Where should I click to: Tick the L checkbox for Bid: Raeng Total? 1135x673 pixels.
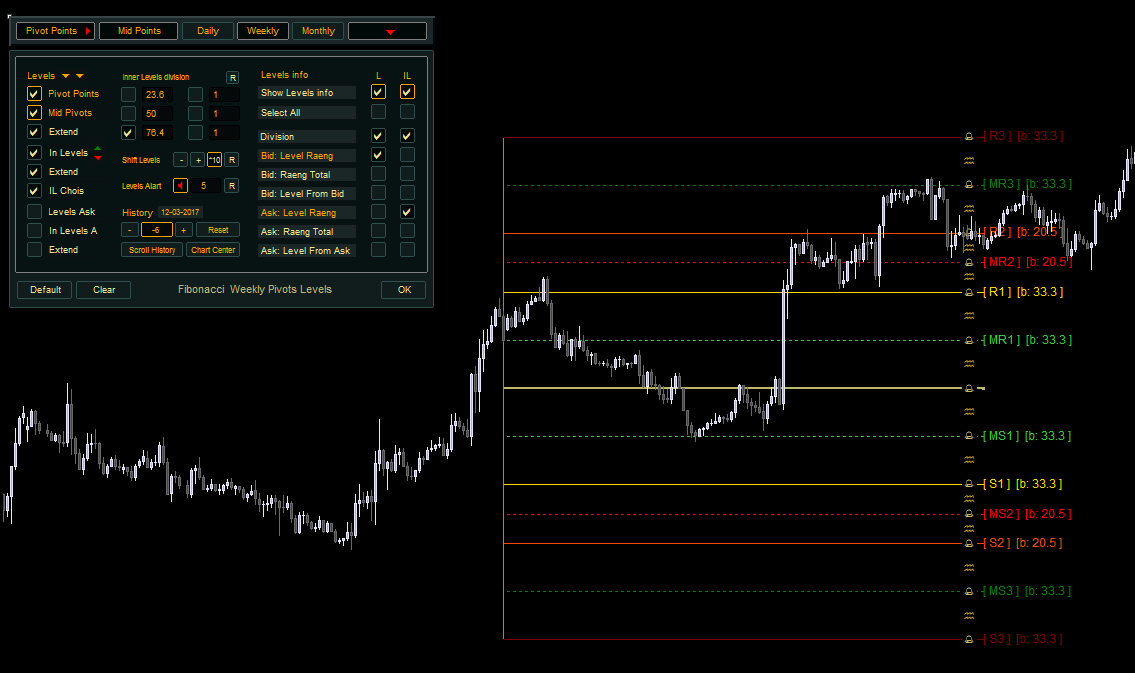[378, 174]
